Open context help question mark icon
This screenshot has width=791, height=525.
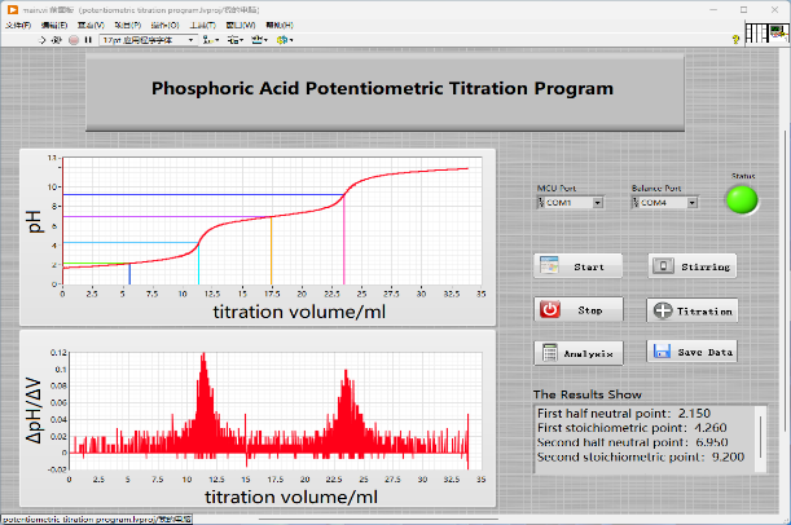[735, 39]
